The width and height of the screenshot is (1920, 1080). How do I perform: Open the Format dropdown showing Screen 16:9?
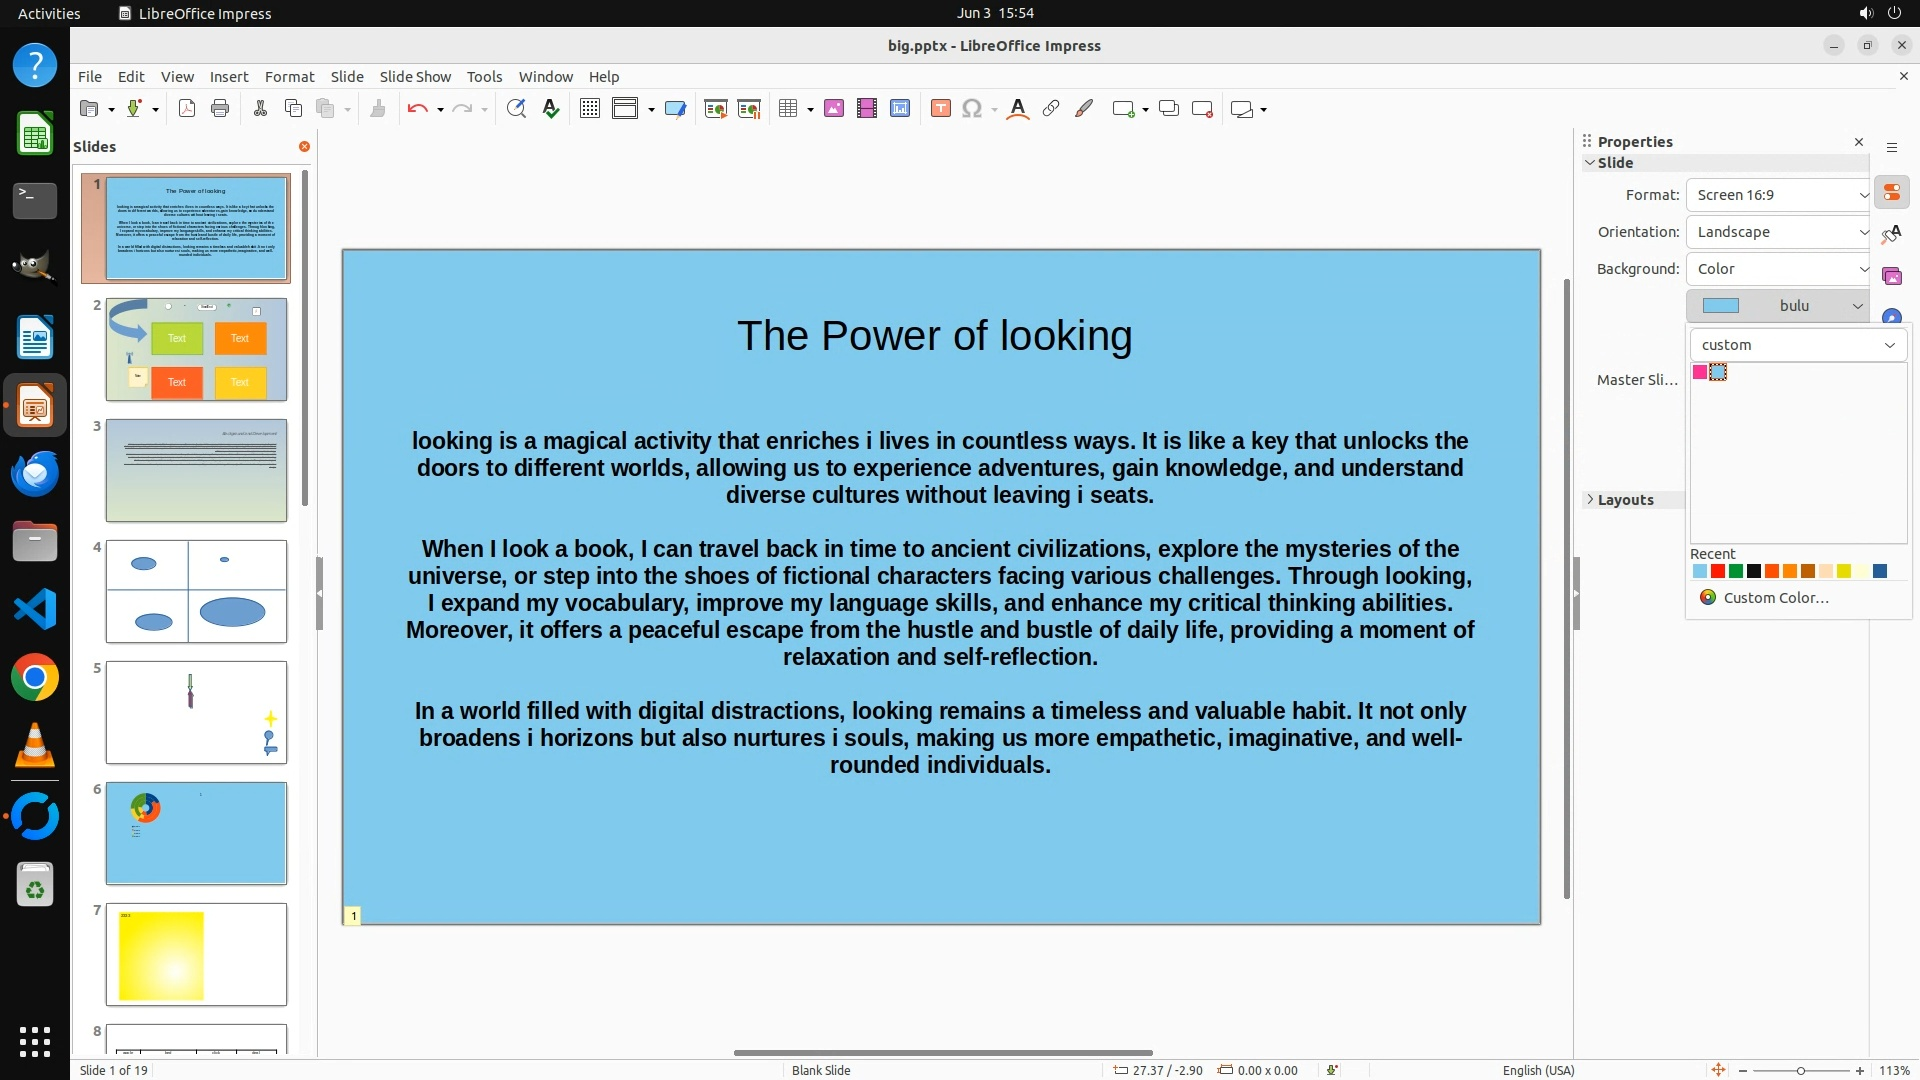click(1778, 195)
